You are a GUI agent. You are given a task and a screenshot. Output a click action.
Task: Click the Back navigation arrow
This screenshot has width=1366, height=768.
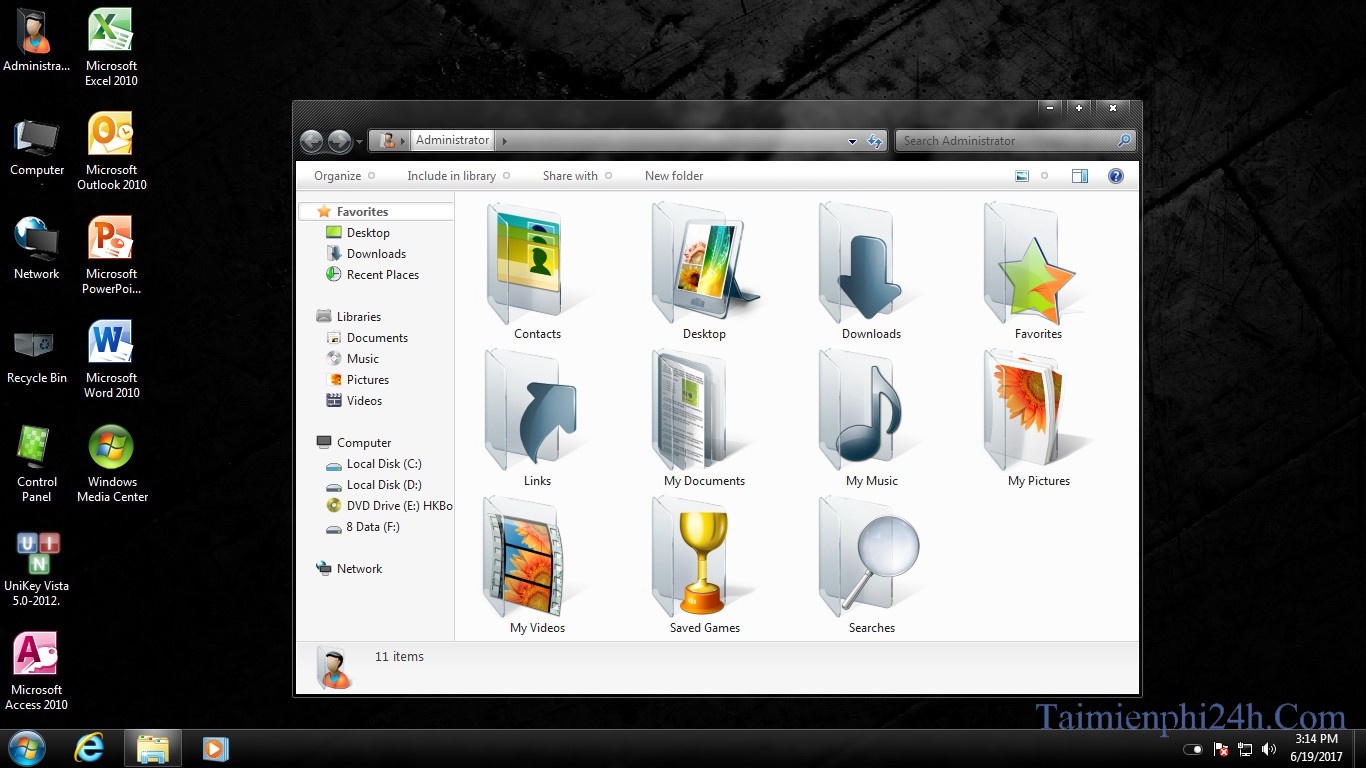pyautogui.click(x=311, y=141)
